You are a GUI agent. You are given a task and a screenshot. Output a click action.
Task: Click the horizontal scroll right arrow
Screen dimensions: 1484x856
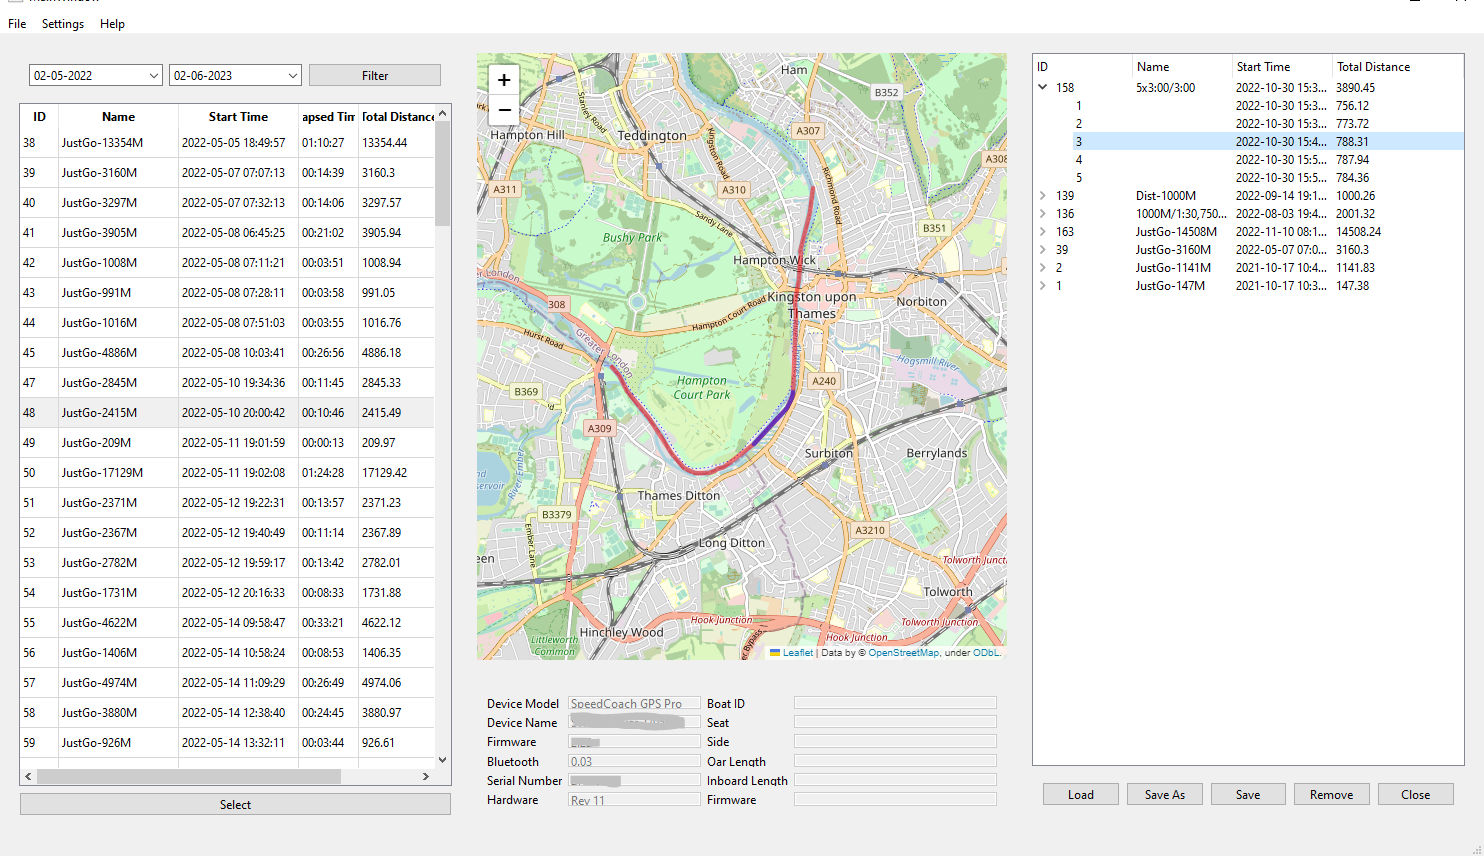[426, 776]
